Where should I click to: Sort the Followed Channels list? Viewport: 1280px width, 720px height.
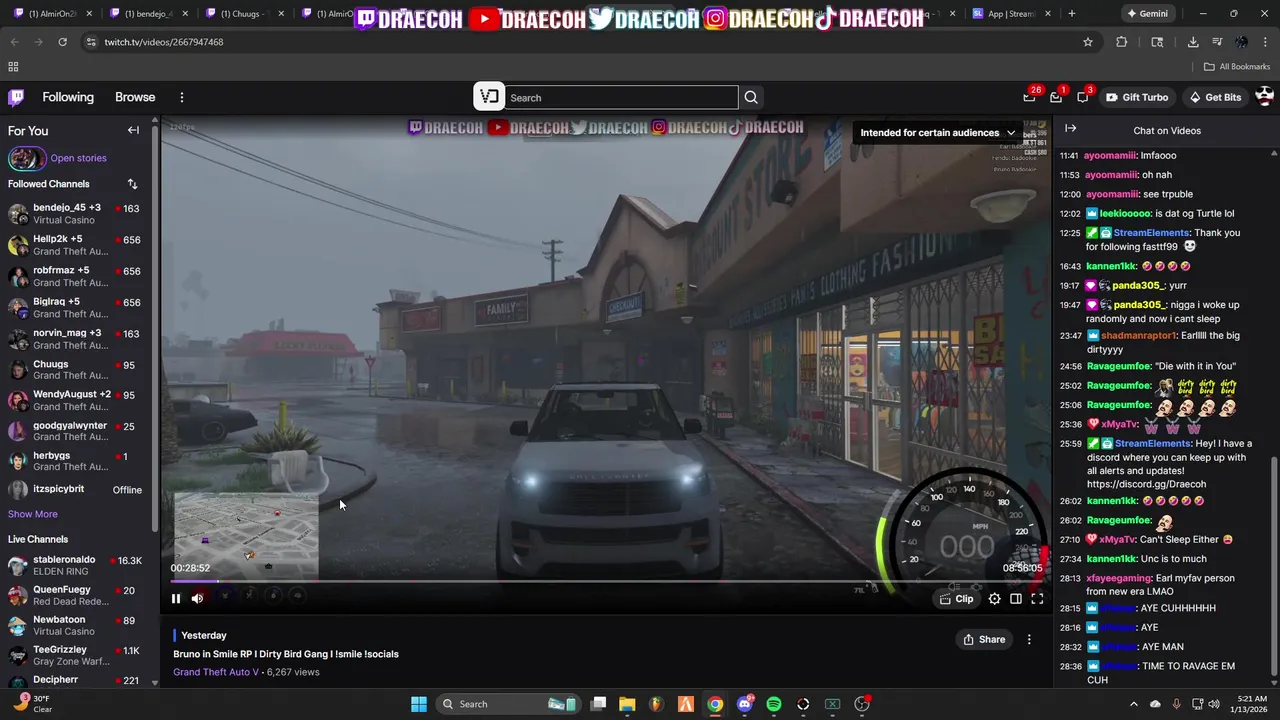132,184
